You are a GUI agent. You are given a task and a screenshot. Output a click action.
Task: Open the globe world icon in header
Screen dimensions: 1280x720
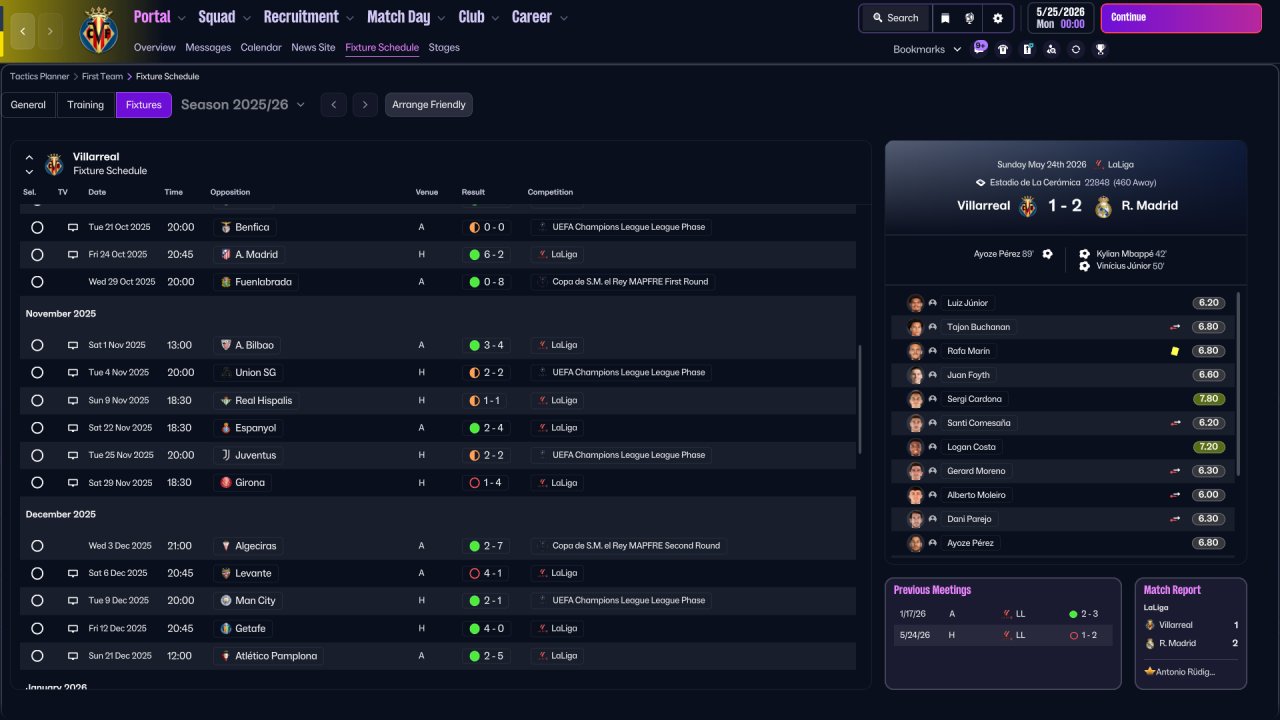point(970,18)
